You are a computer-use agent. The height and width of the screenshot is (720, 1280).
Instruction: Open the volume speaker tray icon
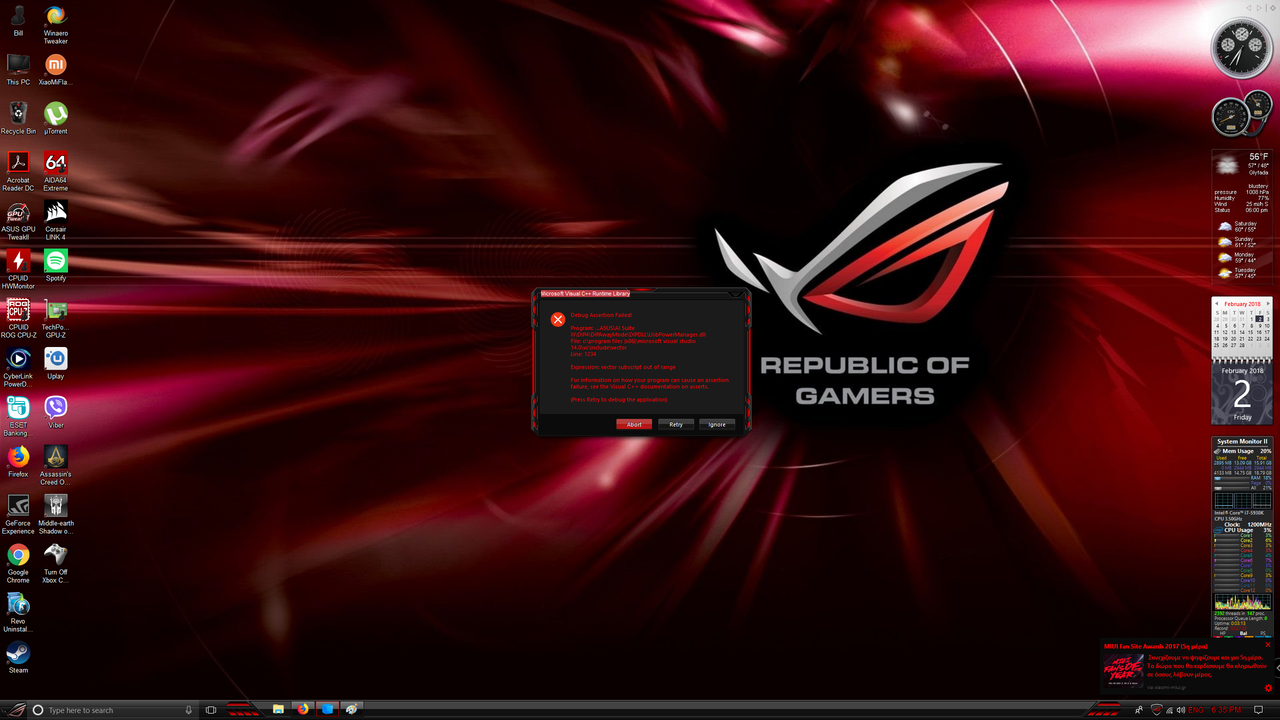click(x=1181, y=710)
